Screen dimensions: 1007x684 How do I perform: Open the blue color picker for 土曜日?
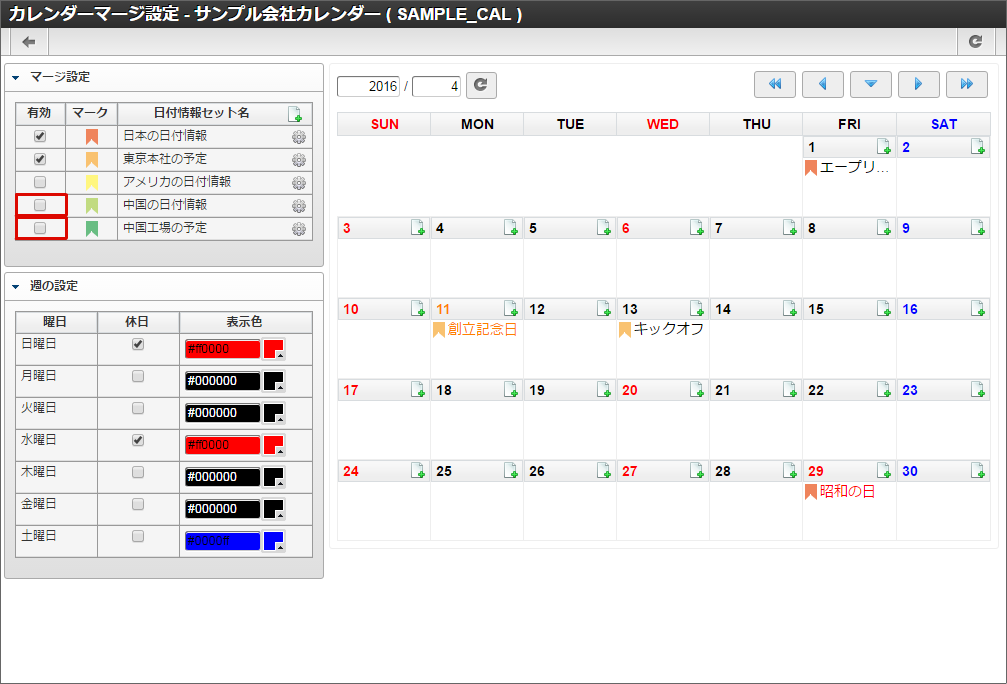click(274, 541)
